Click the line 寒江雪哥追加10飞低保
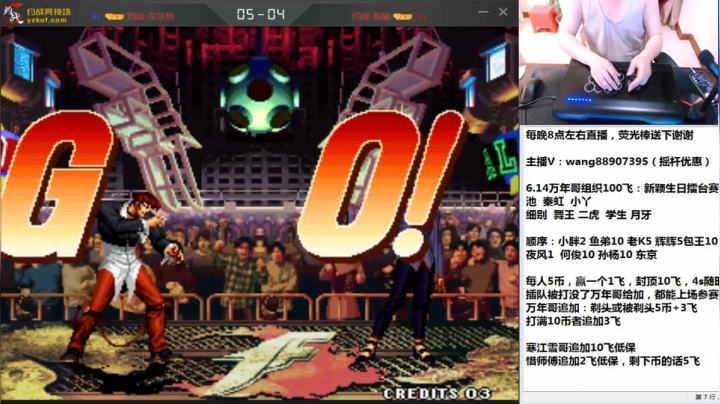720x404 pixels. (580, 348)
